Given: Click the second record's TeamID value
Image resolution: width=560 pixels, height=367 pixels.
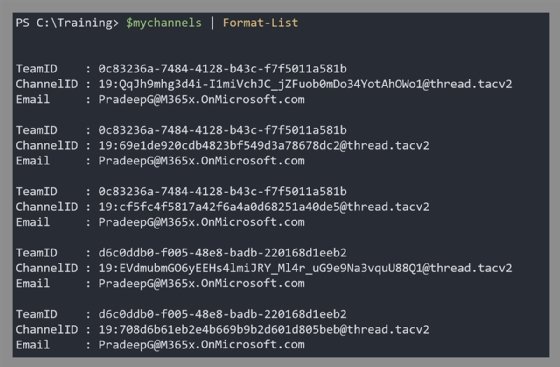Looking at the screenshot, I should (222, 130).
